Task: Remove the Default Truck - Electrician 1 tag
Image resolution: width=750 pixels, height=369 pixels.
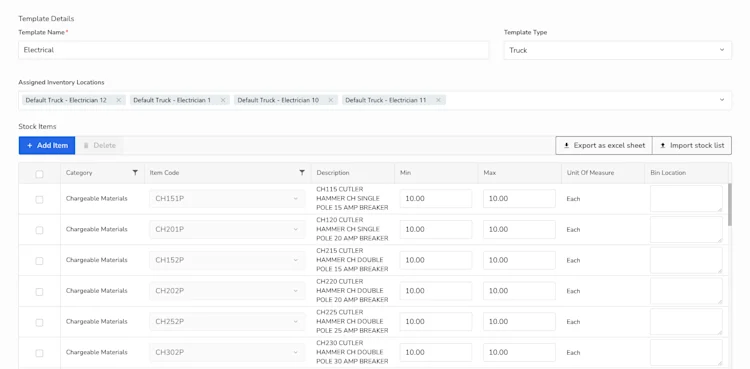Action: [x=222, y=101]
